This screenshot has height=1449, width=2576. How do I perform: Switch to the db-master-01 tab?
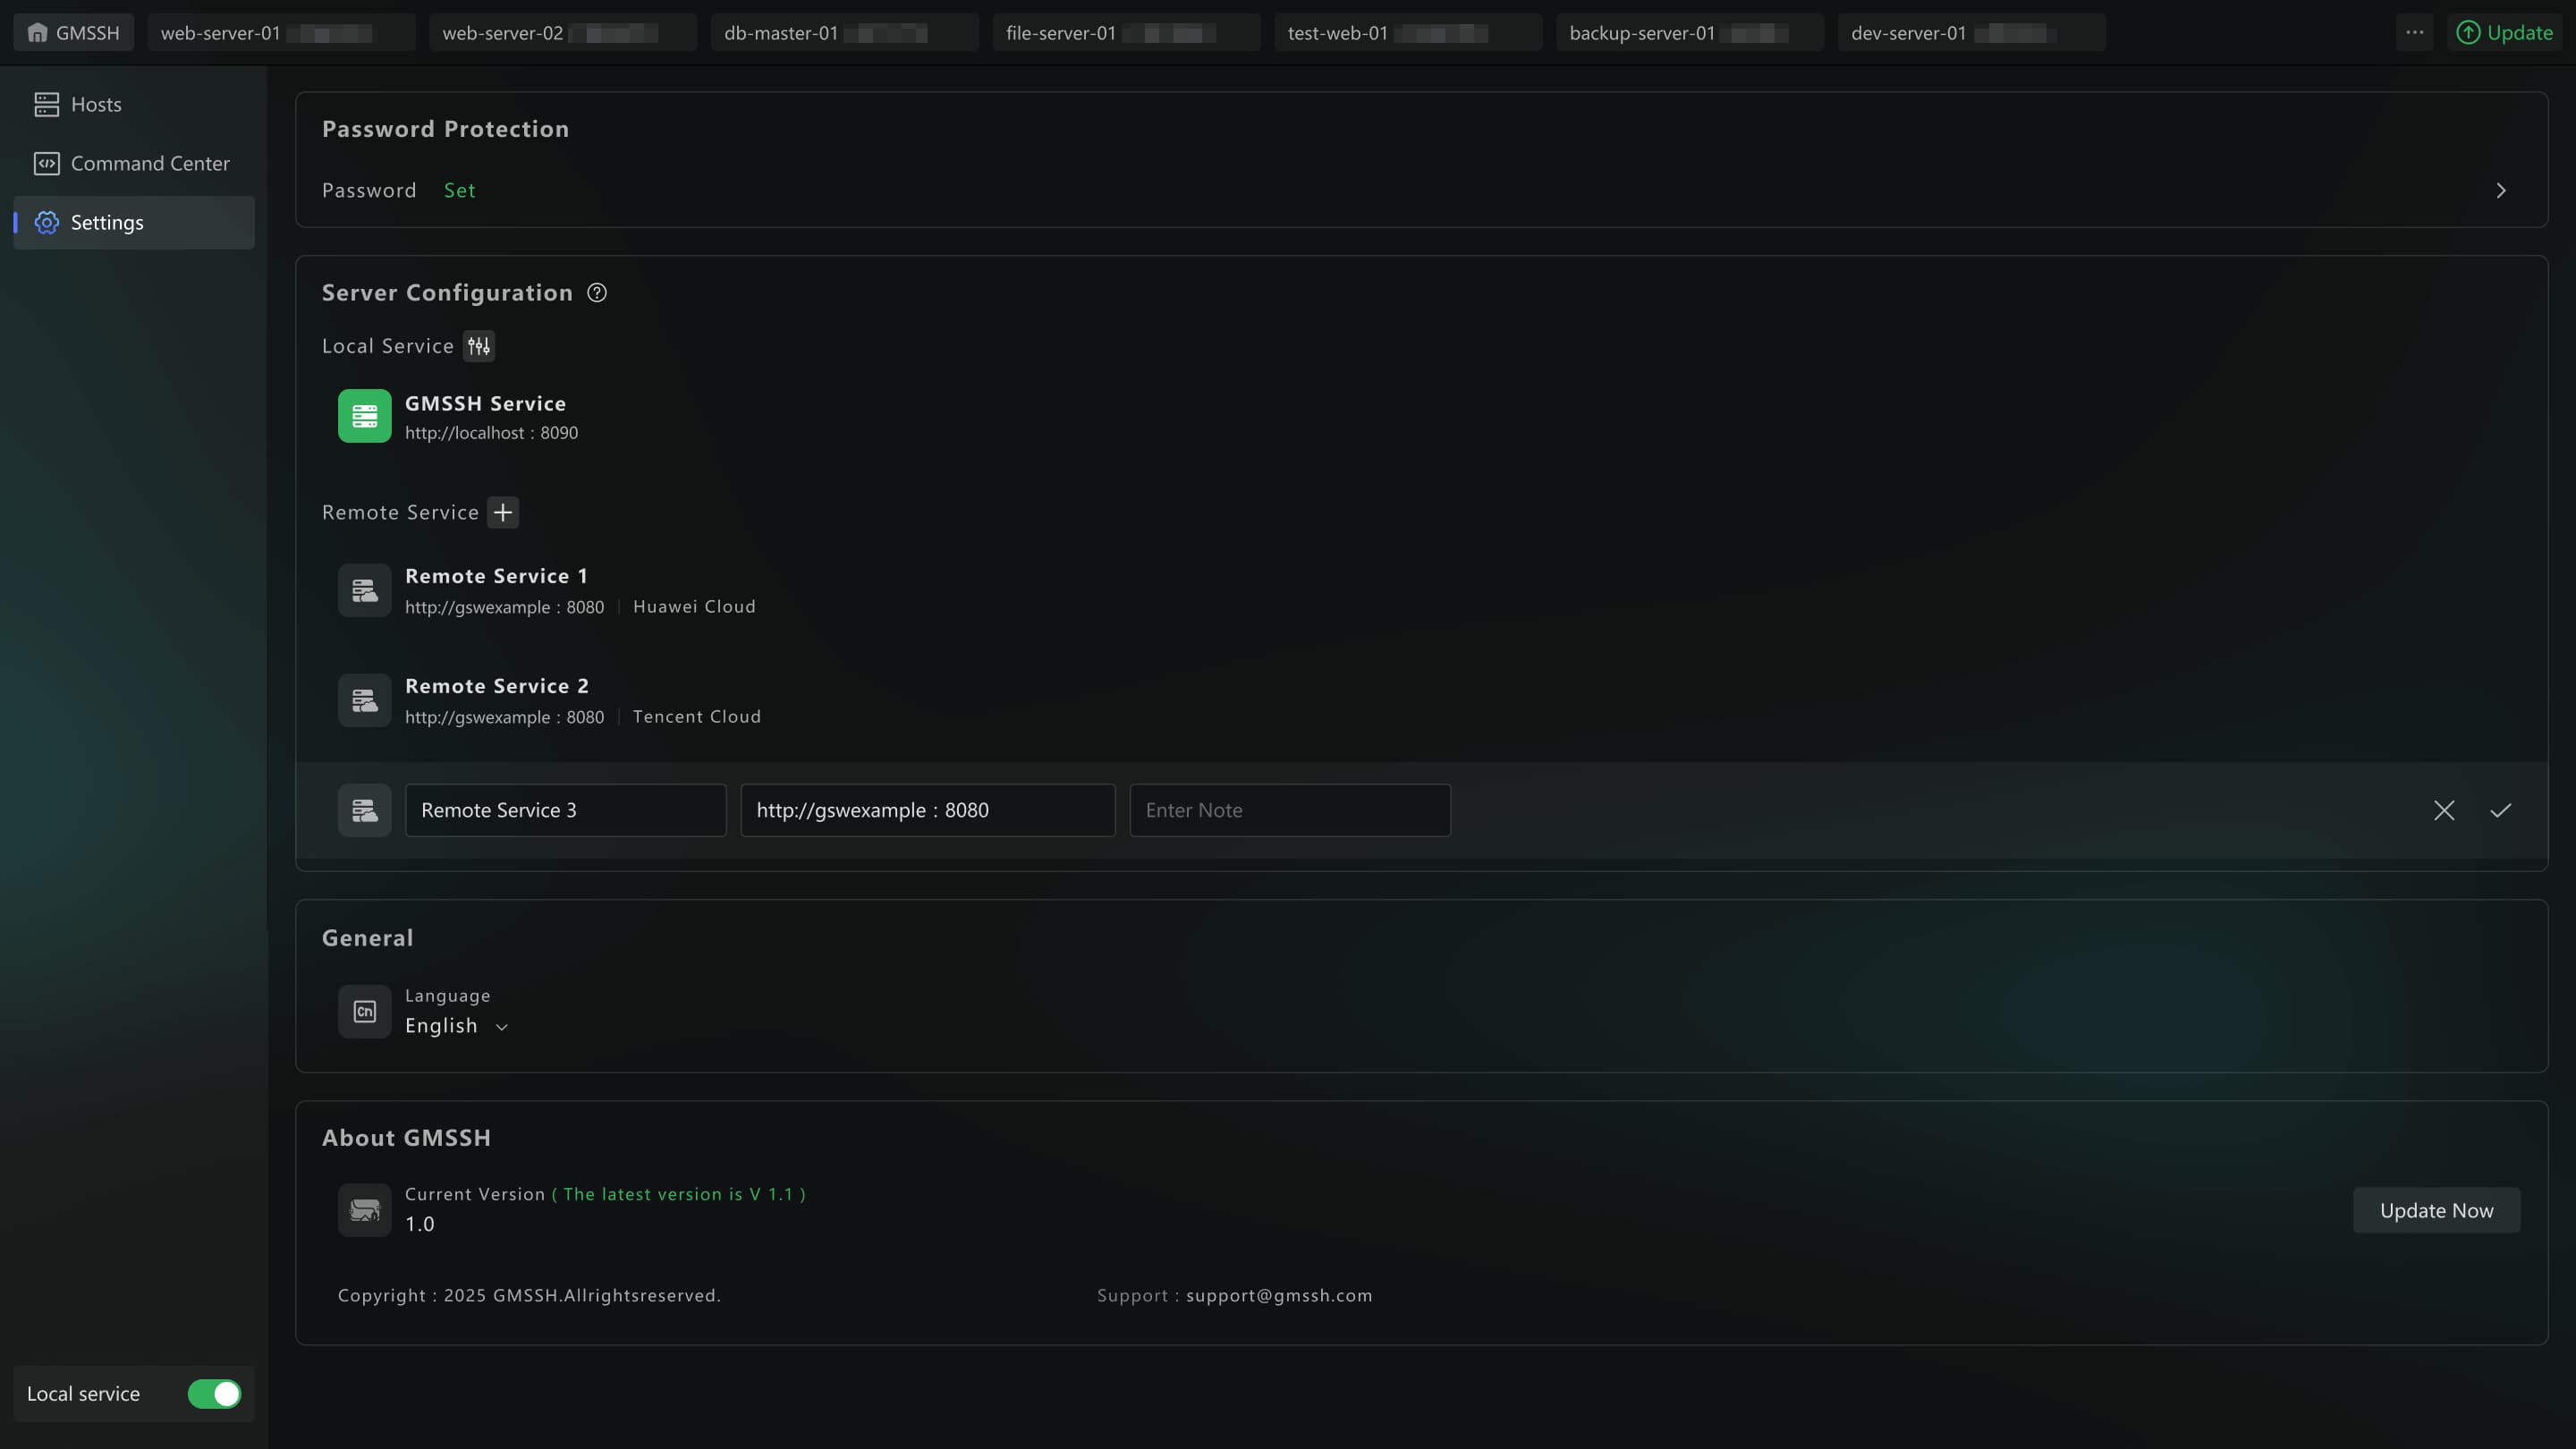[x=781, y=33]
